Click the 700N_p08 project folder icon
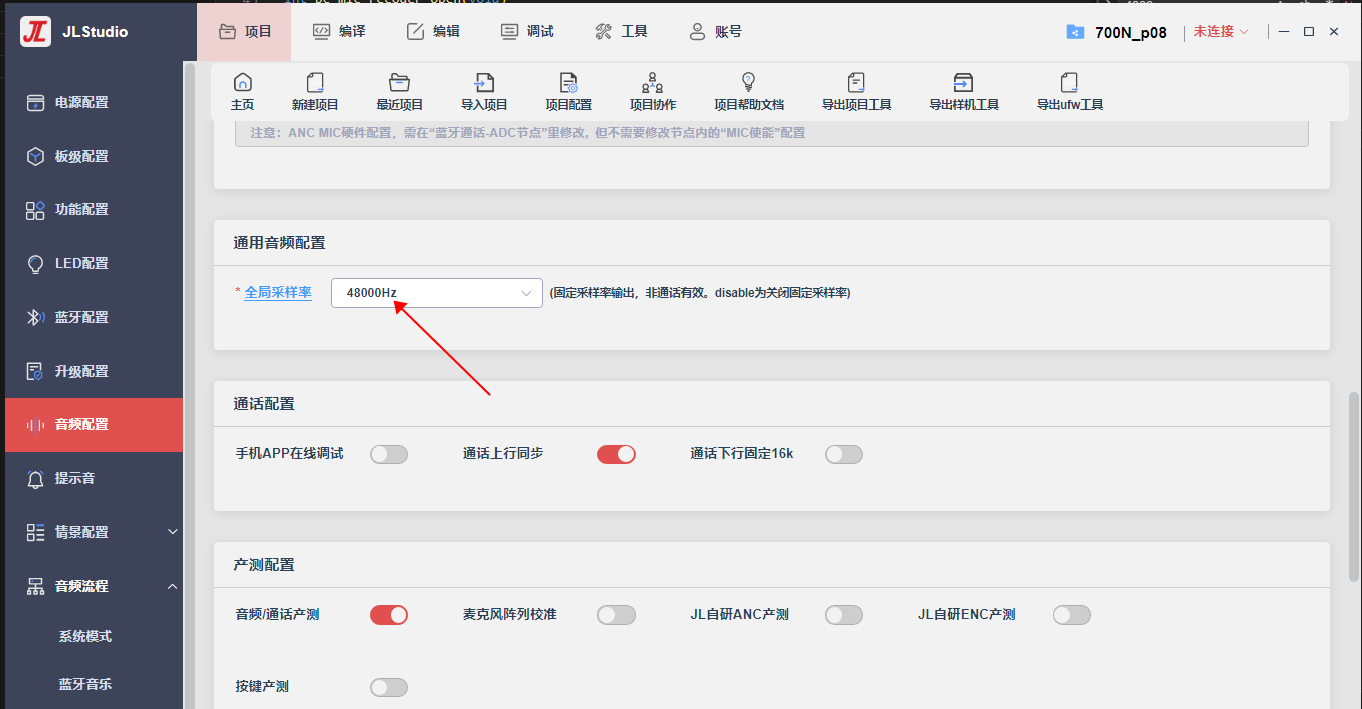1362x709 pixels. [1074, 32]
